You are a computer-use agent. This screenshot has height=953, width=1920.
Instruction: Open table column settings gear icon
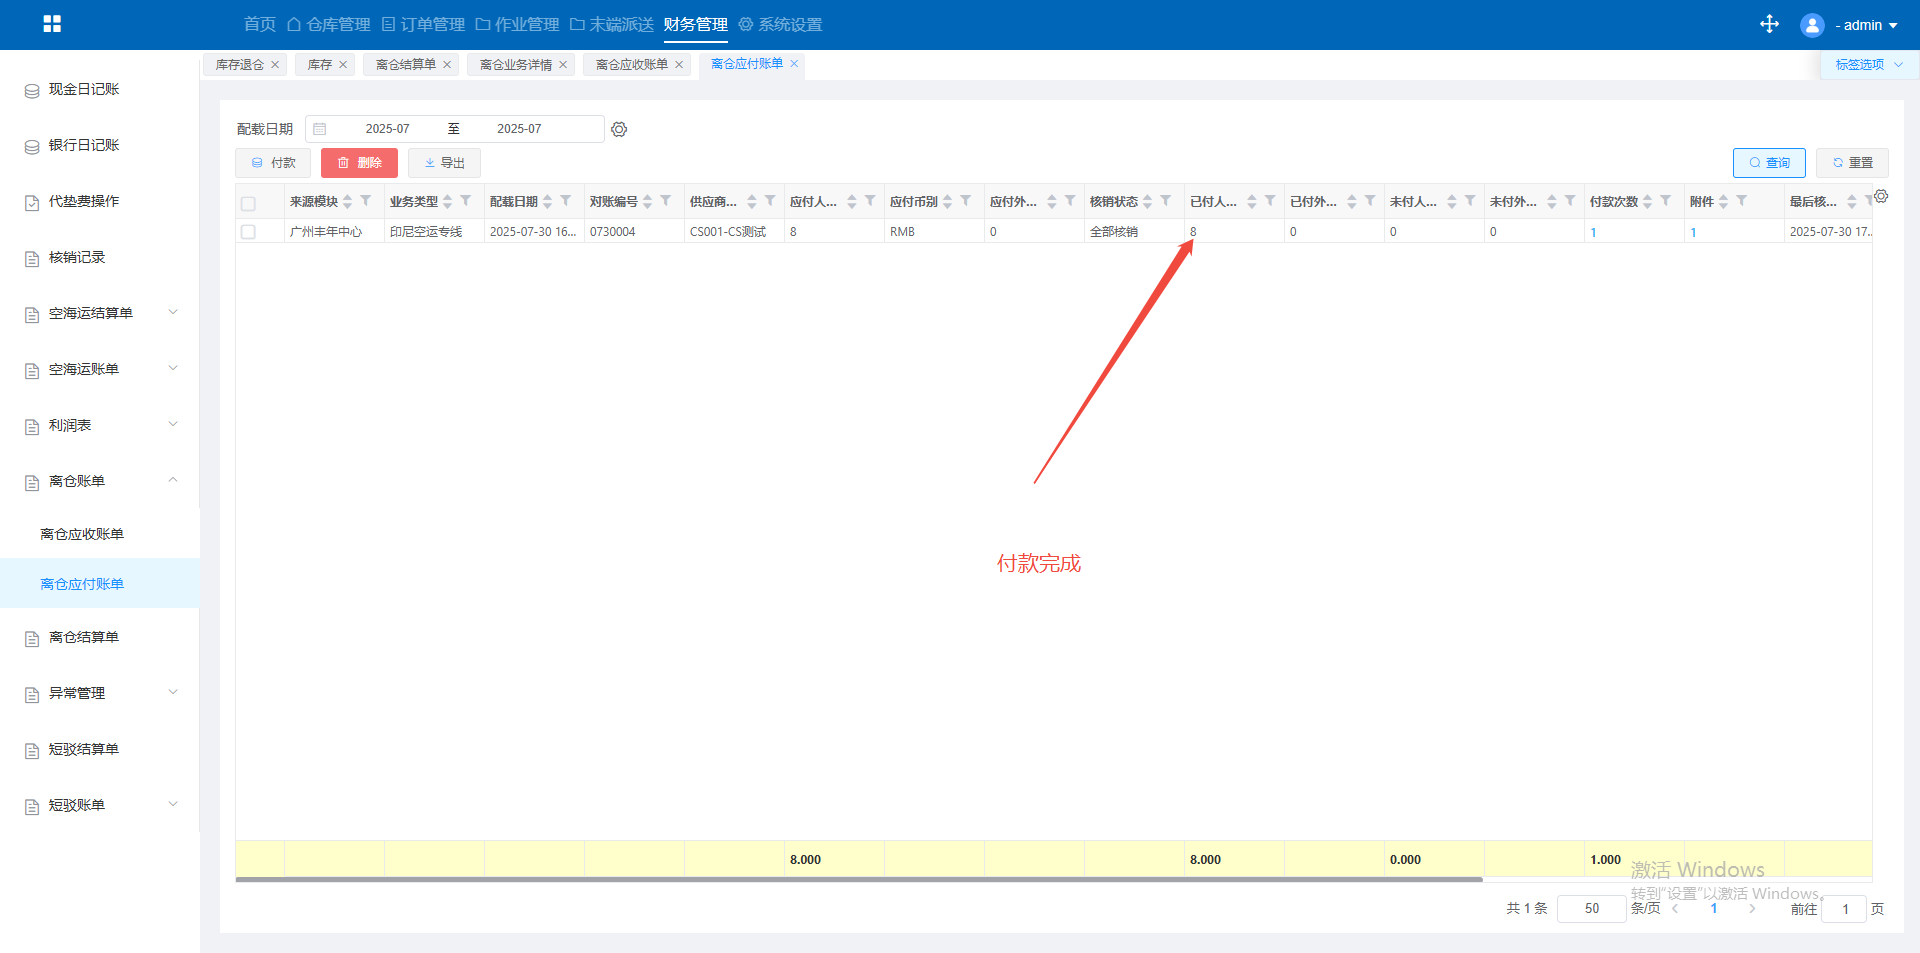point(1881,196)
